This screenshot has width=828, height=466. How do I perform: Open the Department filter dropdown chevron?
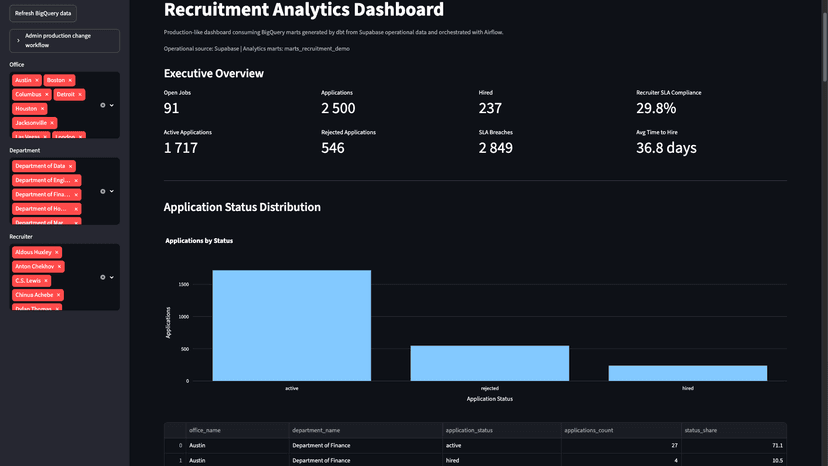[111, 191]
